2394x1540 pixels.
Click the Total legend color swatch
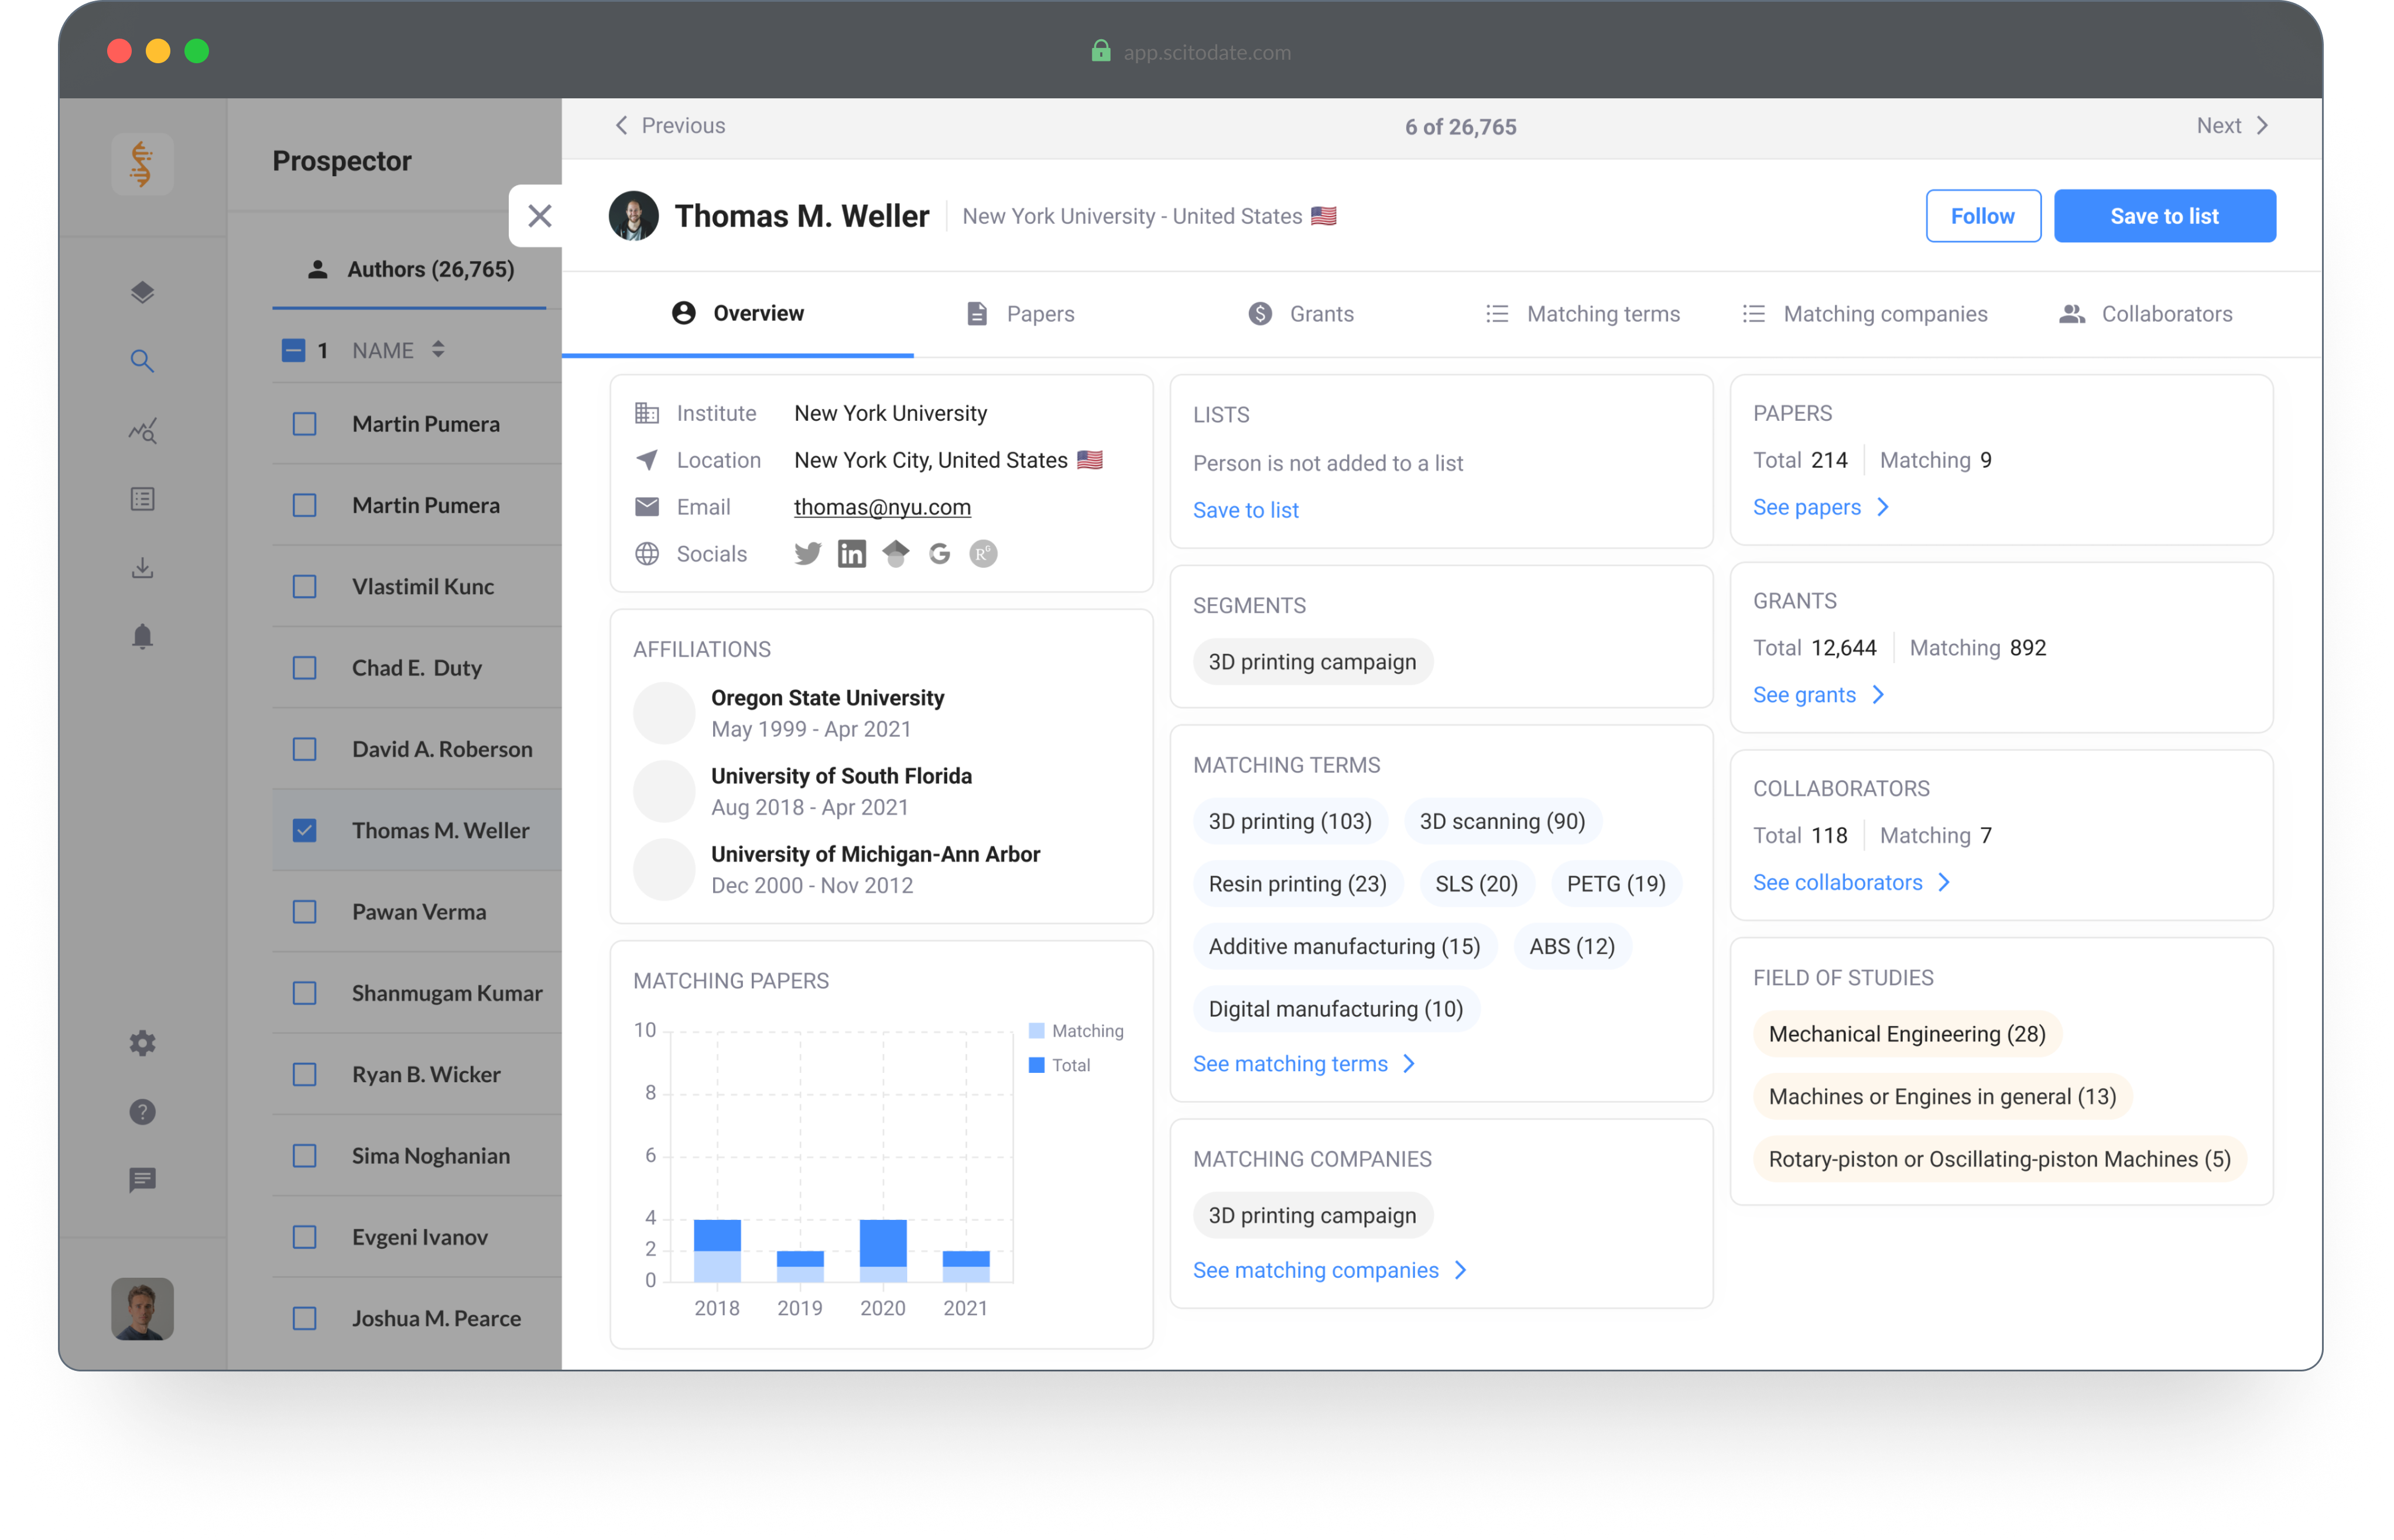(1036, 1065)
